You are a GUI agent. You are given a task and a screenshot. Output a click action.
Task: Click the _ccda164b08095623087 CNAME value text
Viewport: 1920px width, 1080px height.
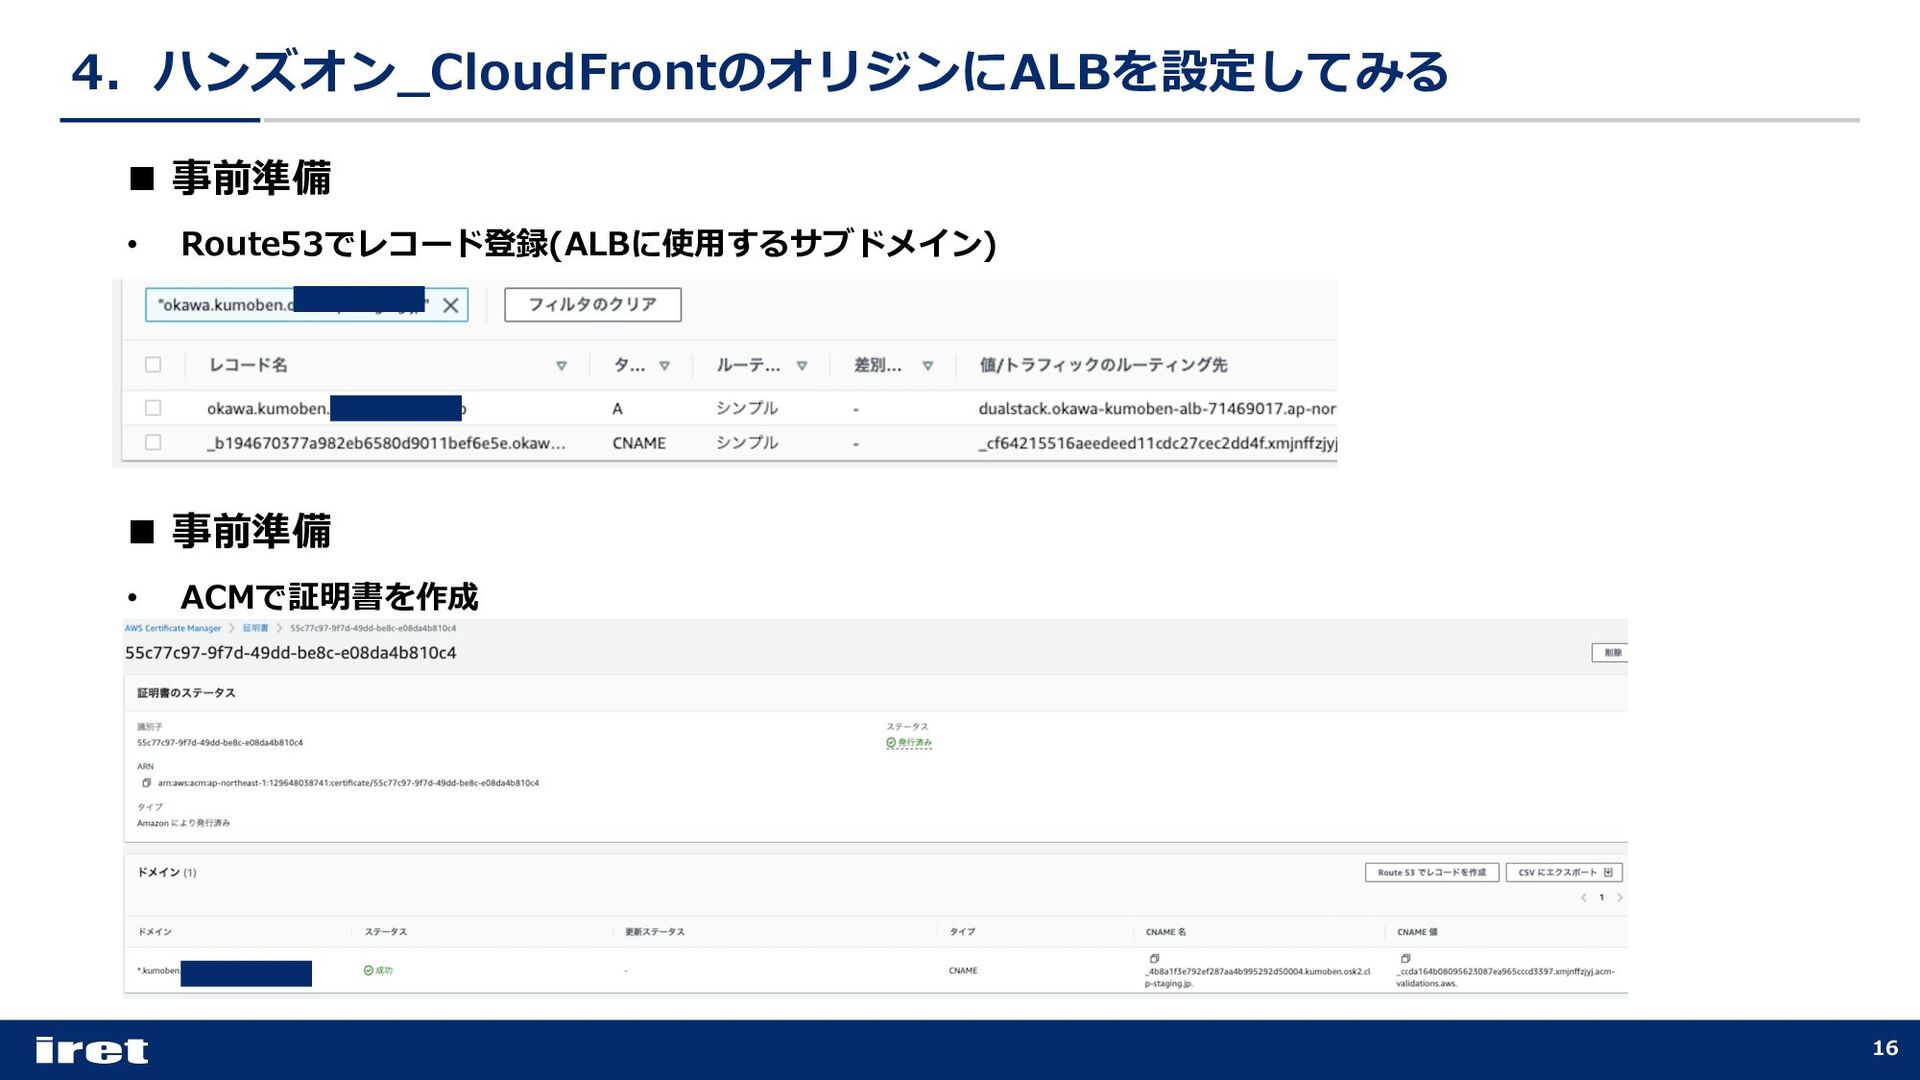point(1505,977)
